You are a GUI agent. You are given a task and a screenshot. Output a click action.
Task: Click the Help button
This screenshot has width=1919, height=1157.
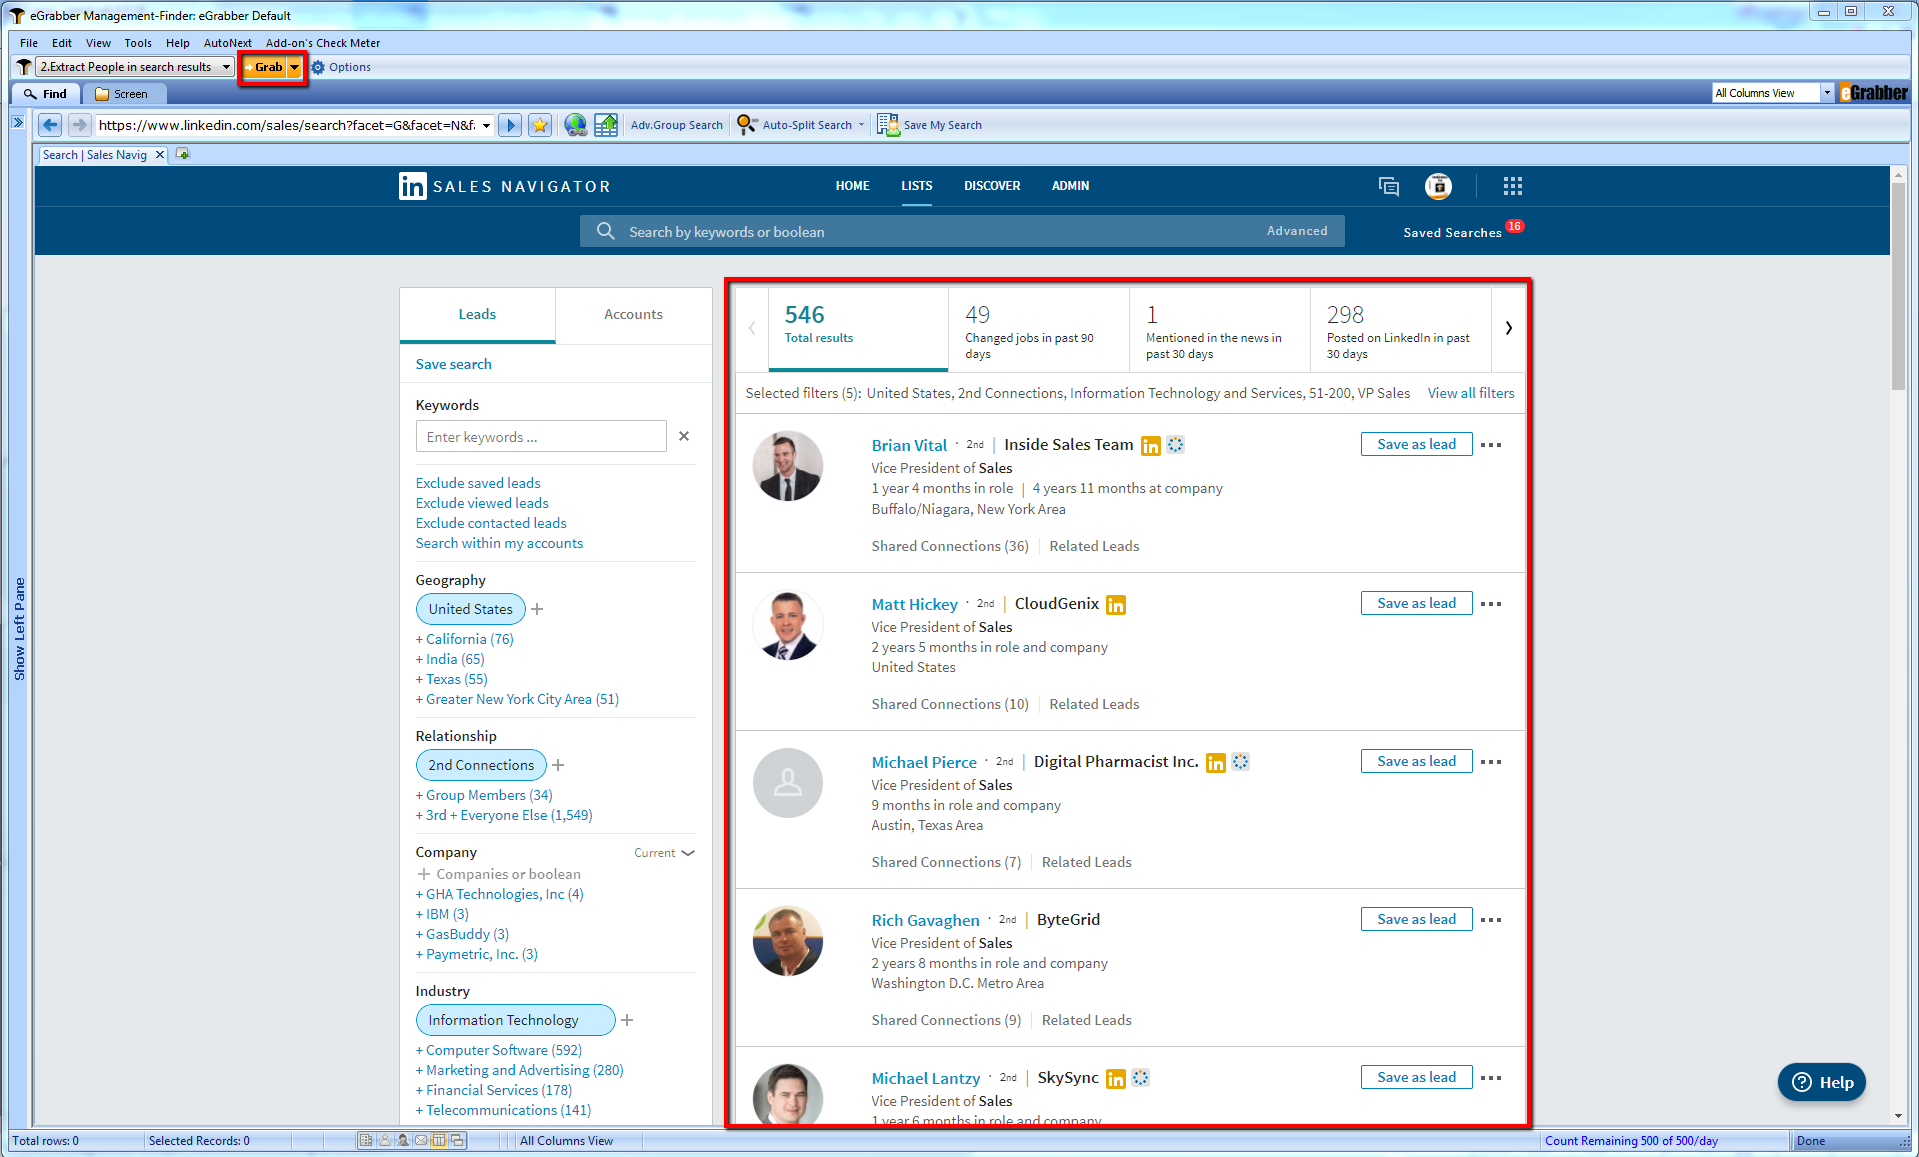1822,1082
